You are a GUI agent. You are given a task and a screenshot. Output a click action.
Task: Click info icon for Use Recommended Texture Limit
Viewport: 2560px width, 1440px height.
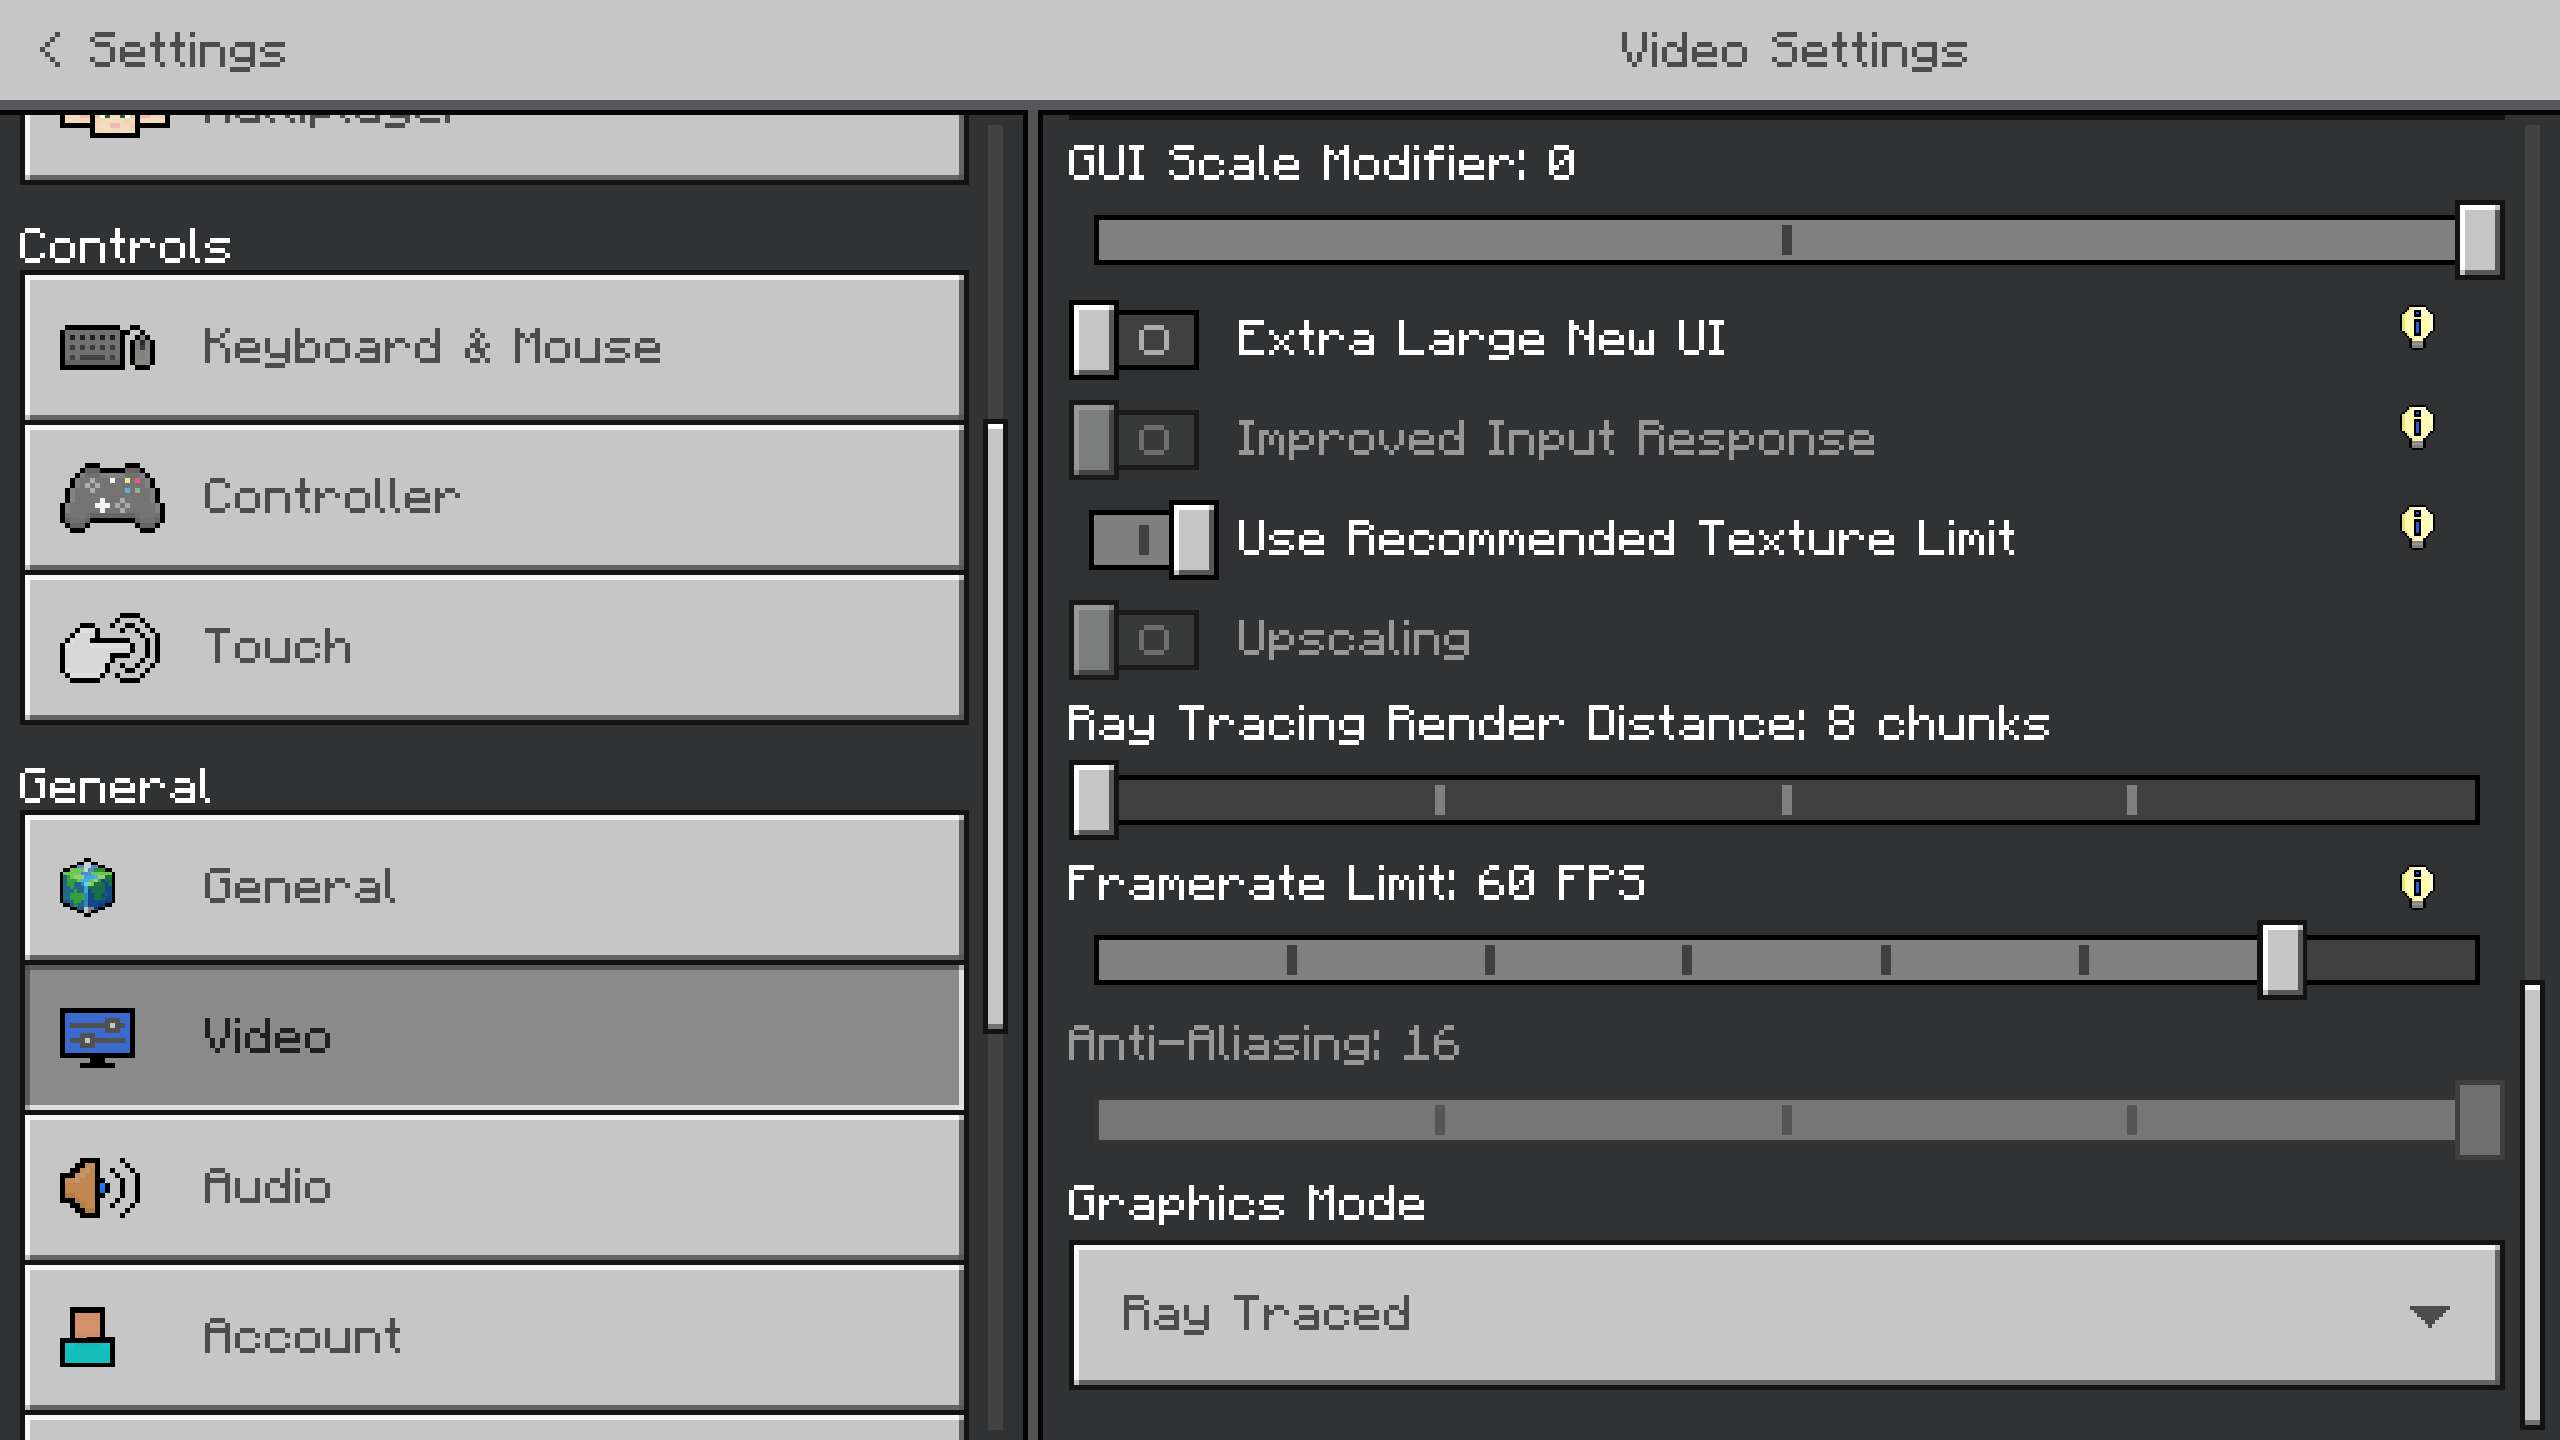click(x=2417, y=526)
